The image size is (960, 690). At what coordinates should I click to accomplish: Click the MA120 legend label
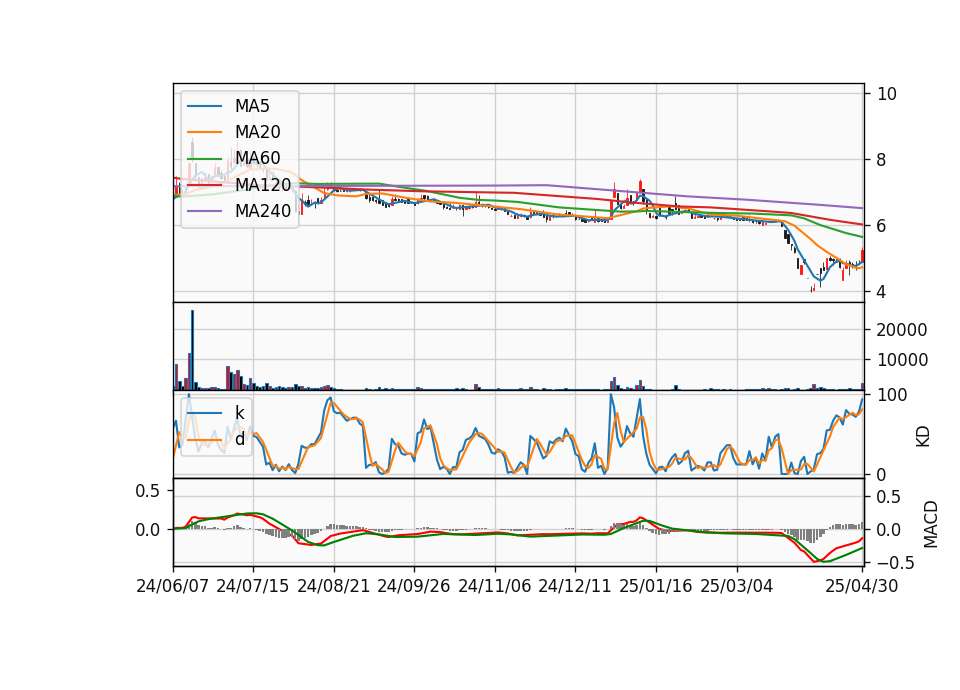pos(263,184)
